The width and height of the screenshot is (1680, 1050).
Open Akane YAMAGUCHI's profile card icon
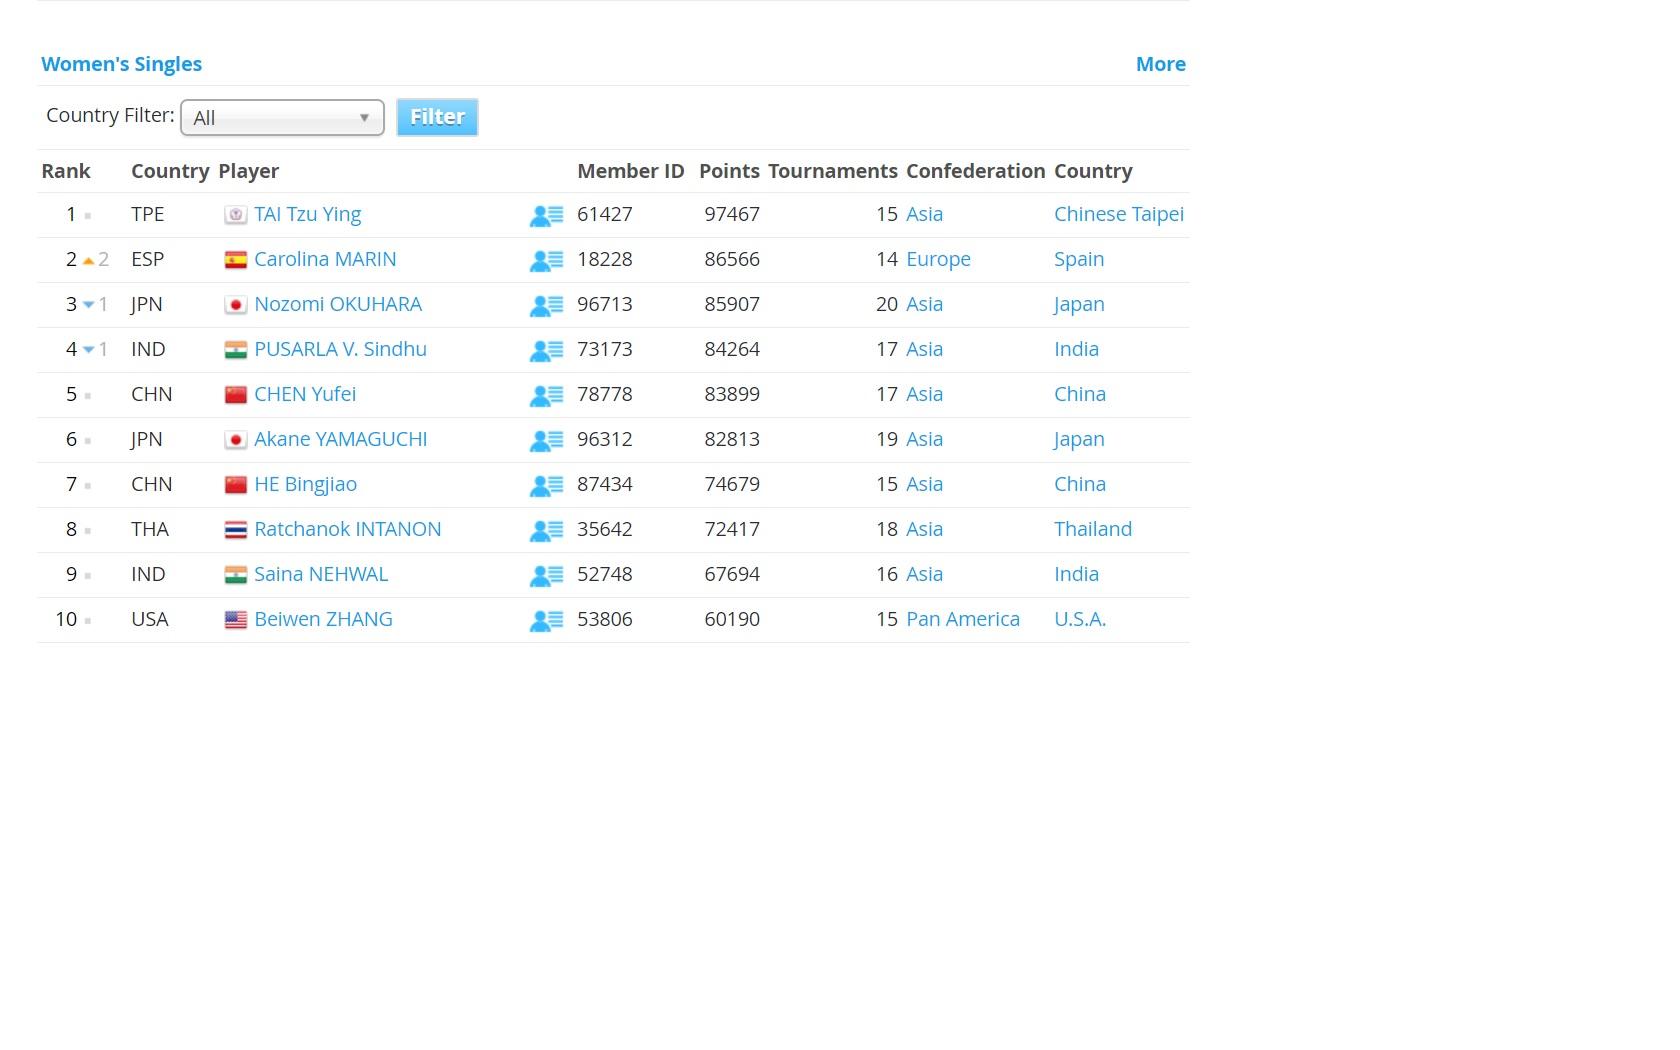pyautogui.click(x=546, y=441)
